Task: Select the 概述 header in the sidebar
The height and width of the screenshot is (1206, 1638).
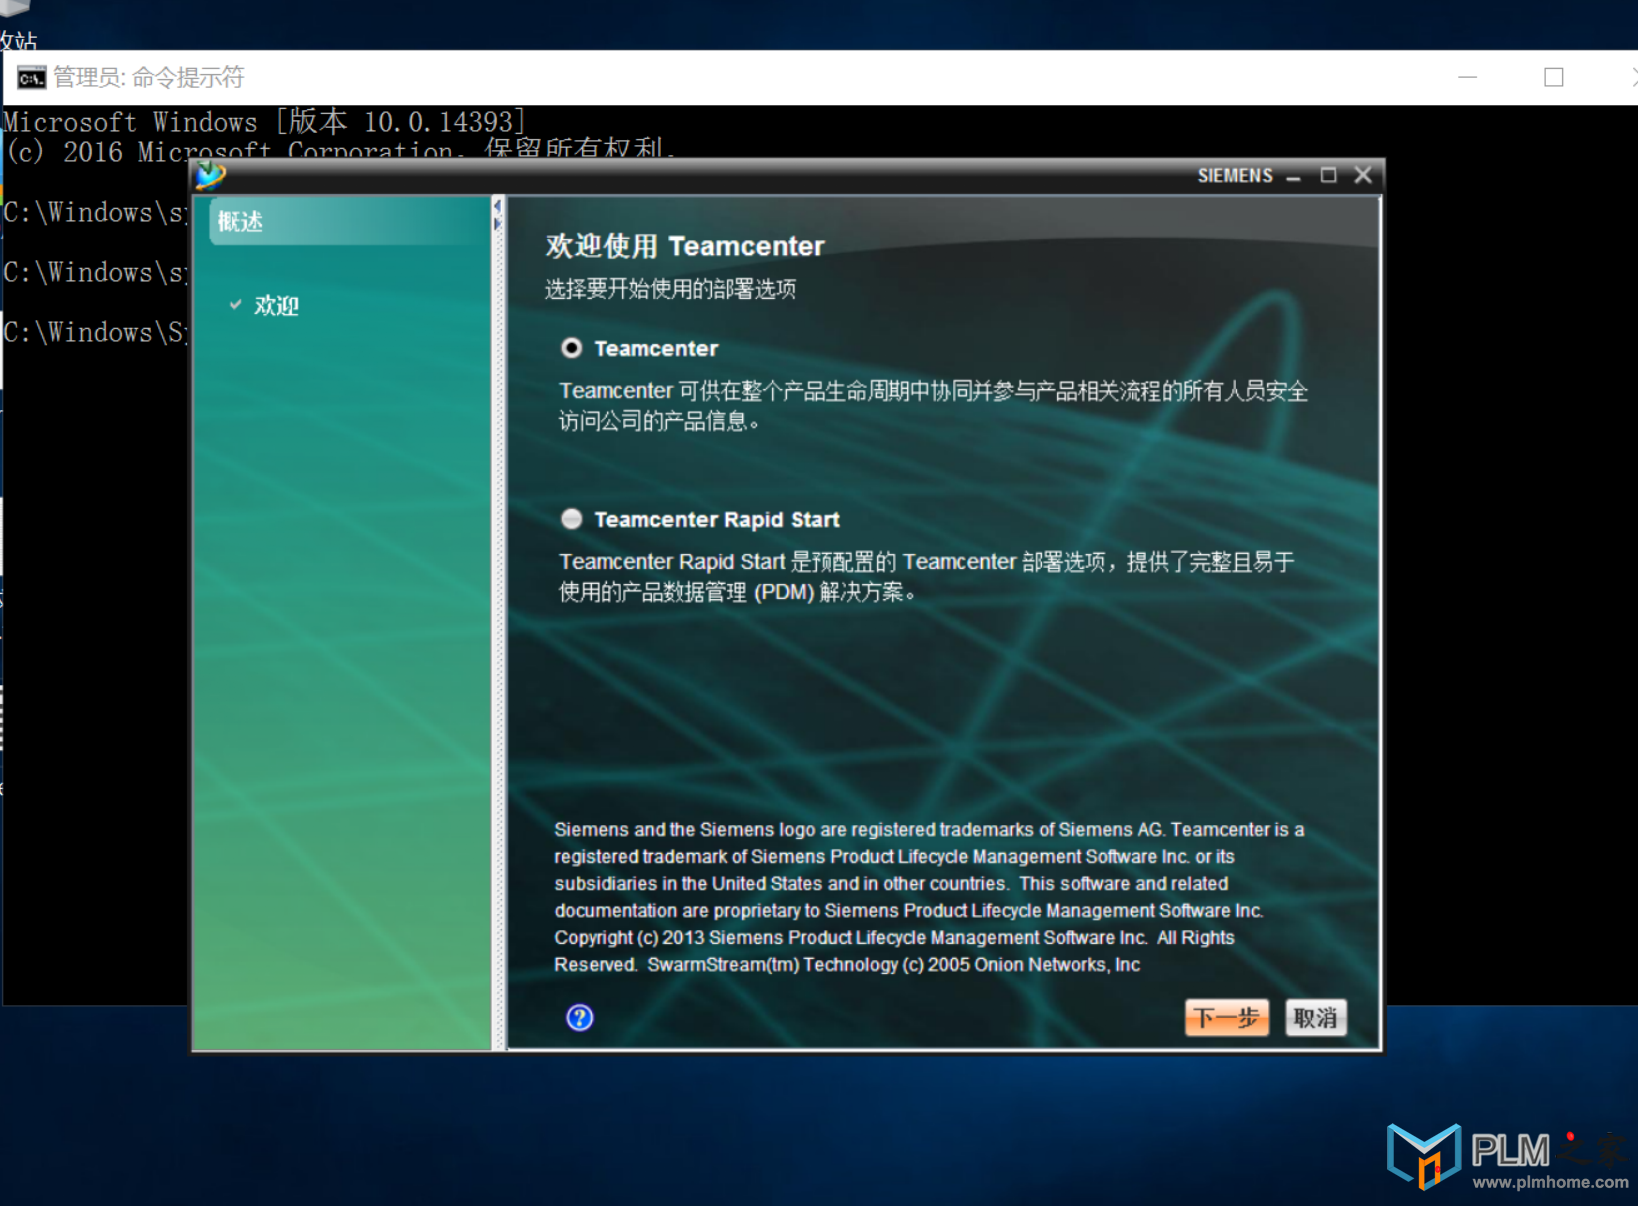Action: 349,222
